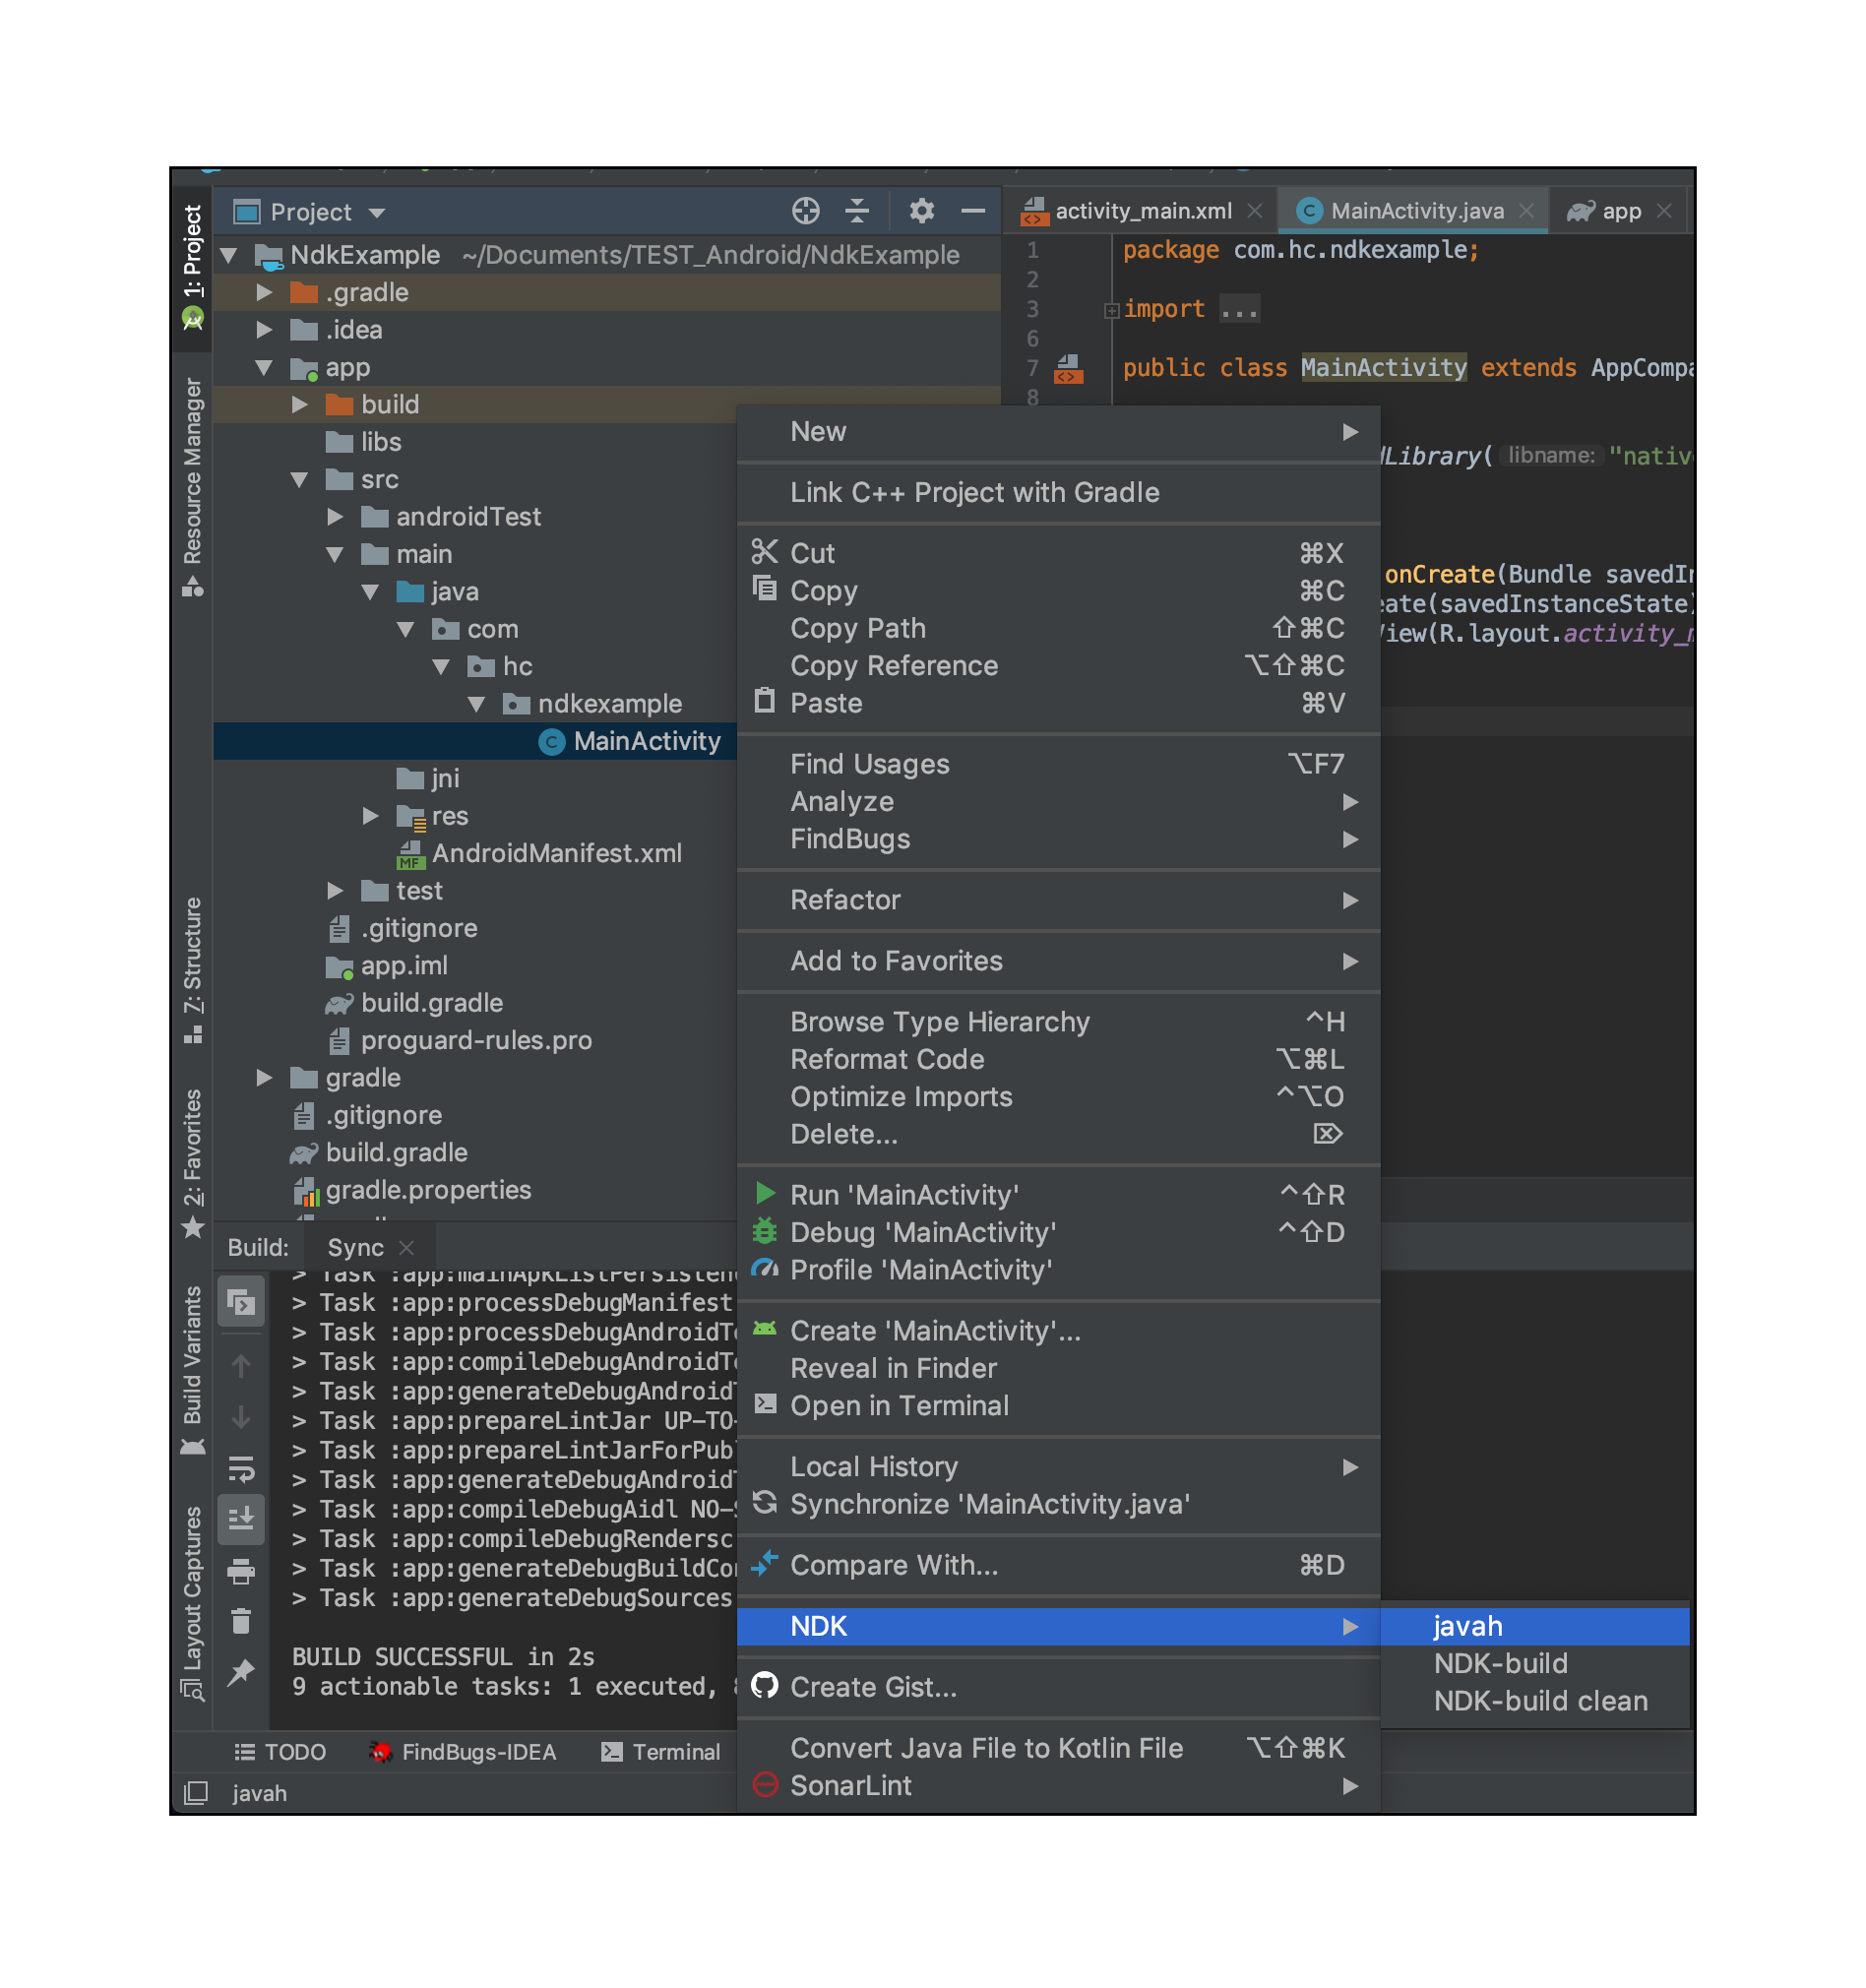Expand the test folder
The width and height of the screenshot is (1866, 1988).
335,891
